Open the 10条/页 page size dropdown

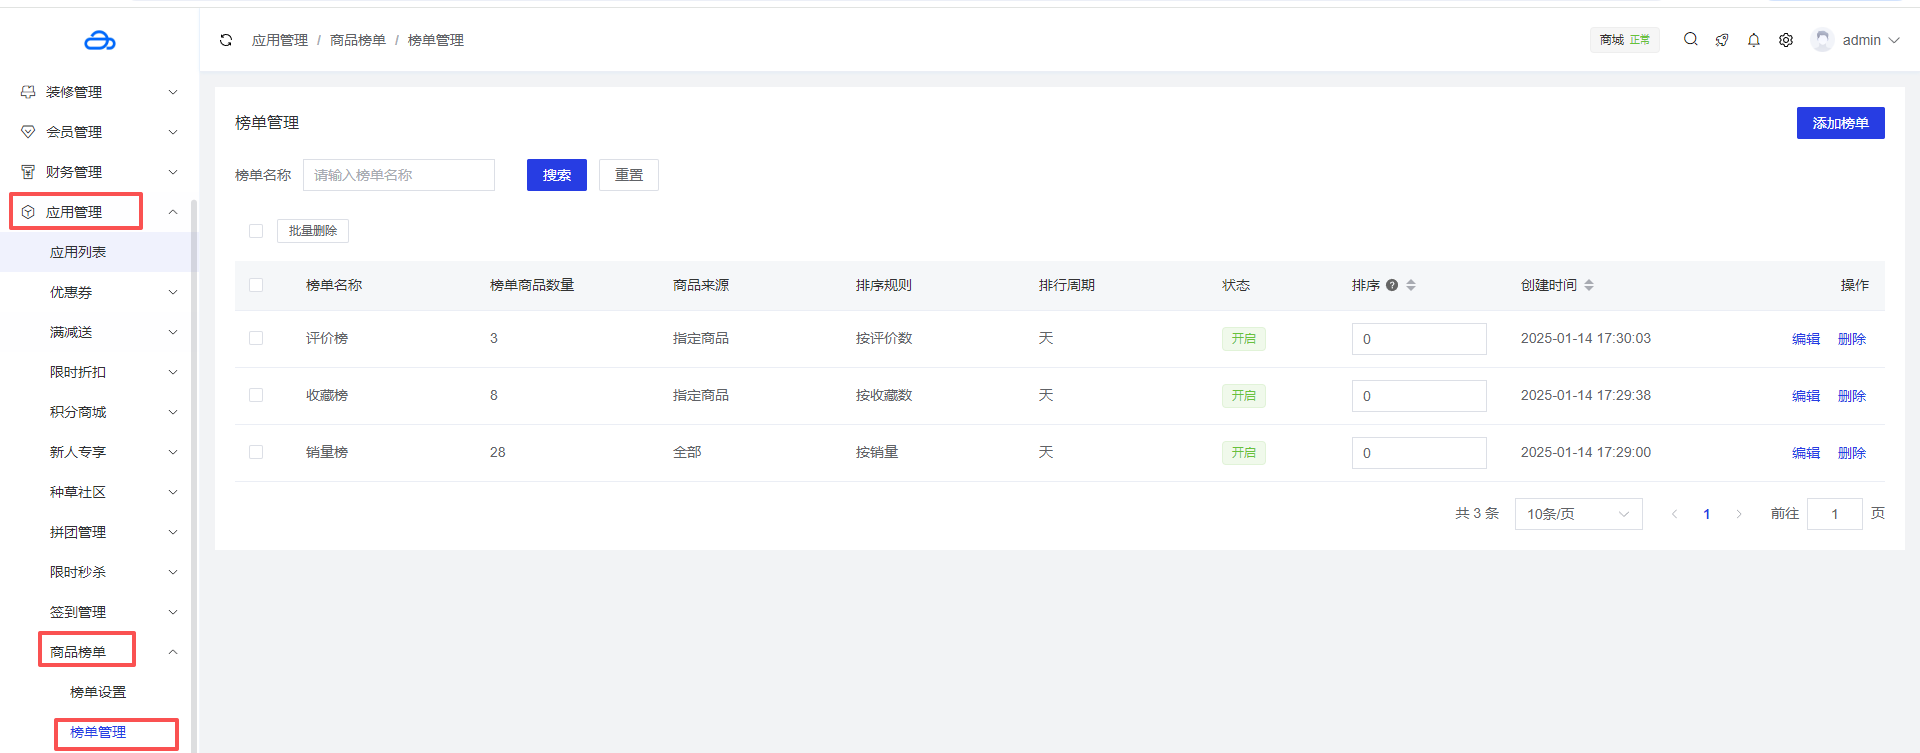(1578, 514)
